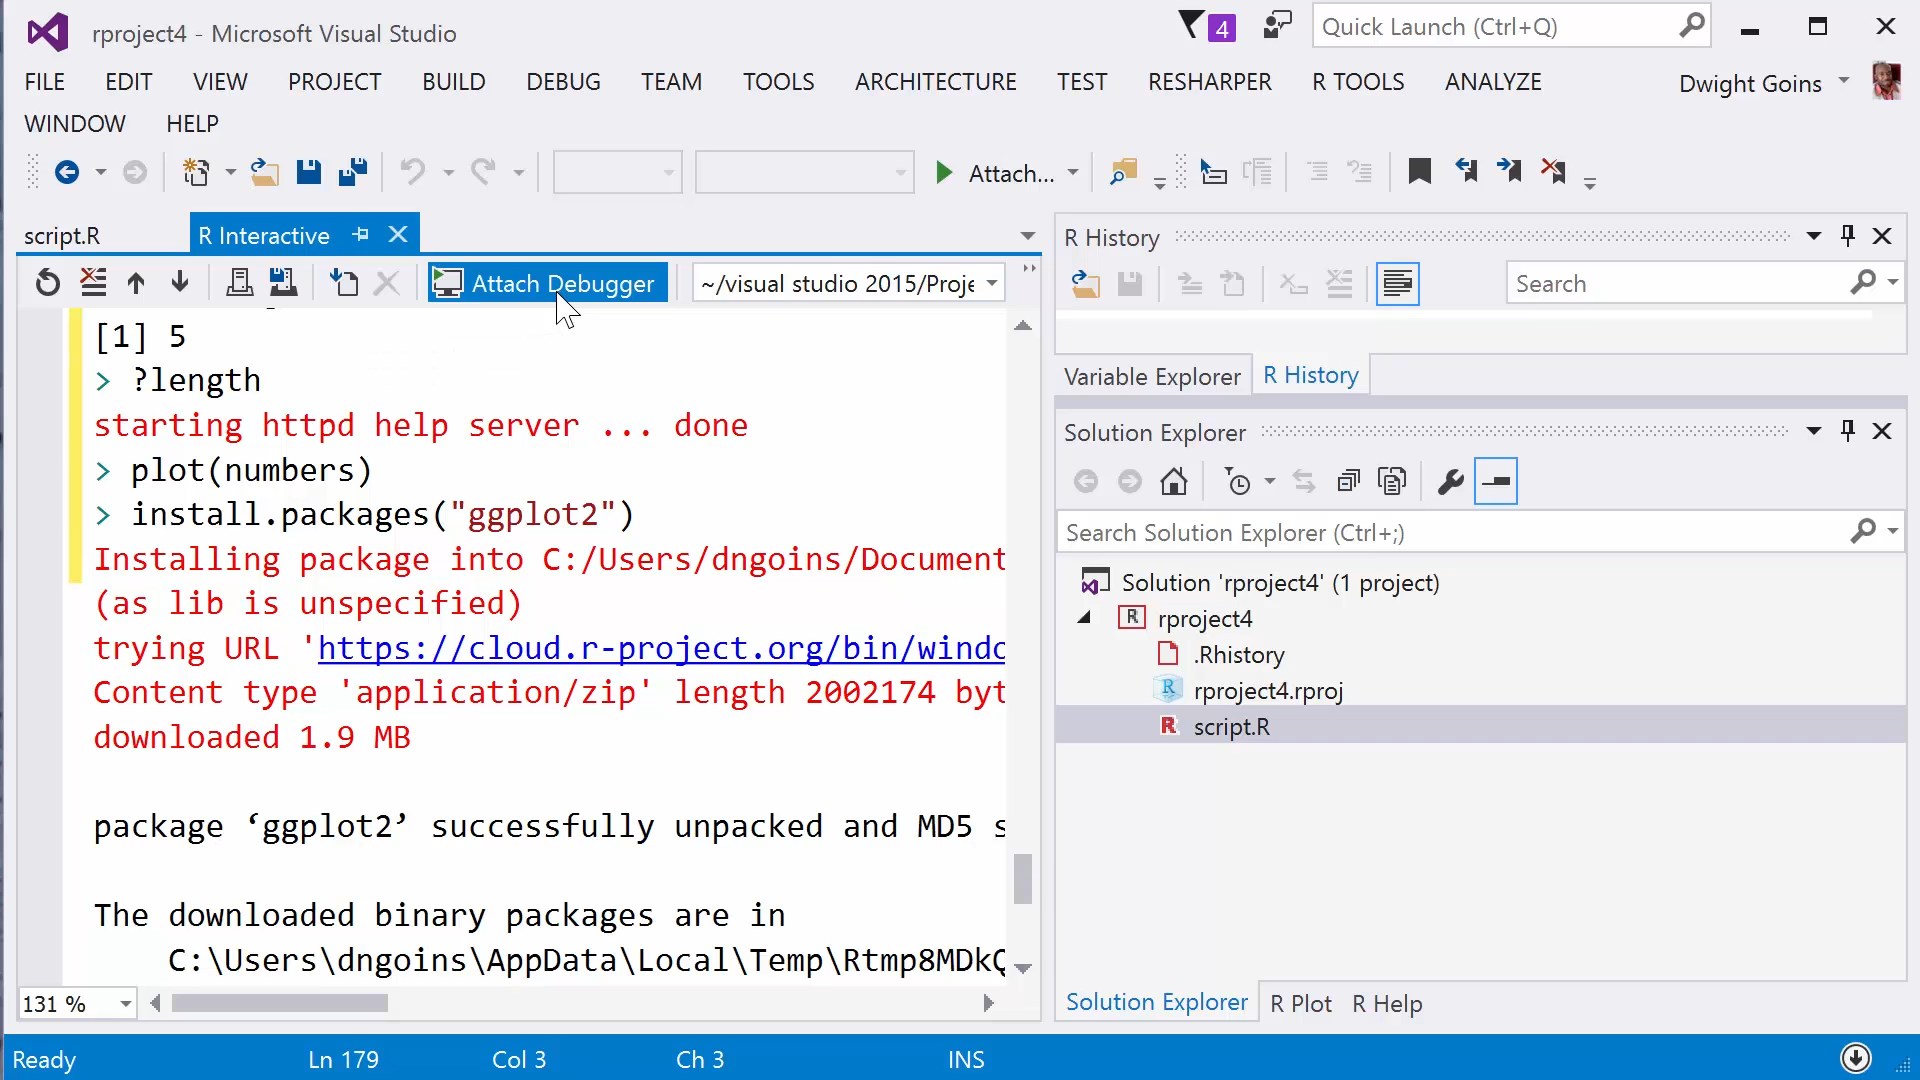Click the feedback icon near Quick Launch

tap(1277, 25)
